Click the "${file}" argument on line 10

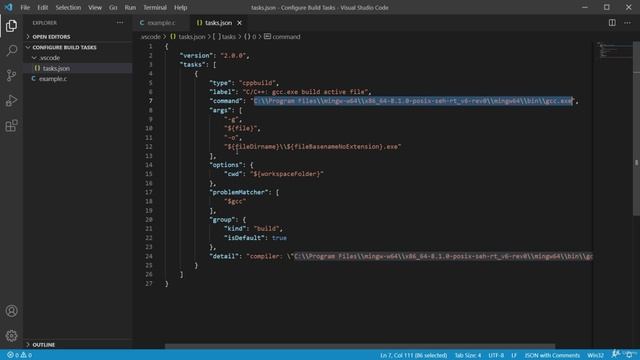240,128
